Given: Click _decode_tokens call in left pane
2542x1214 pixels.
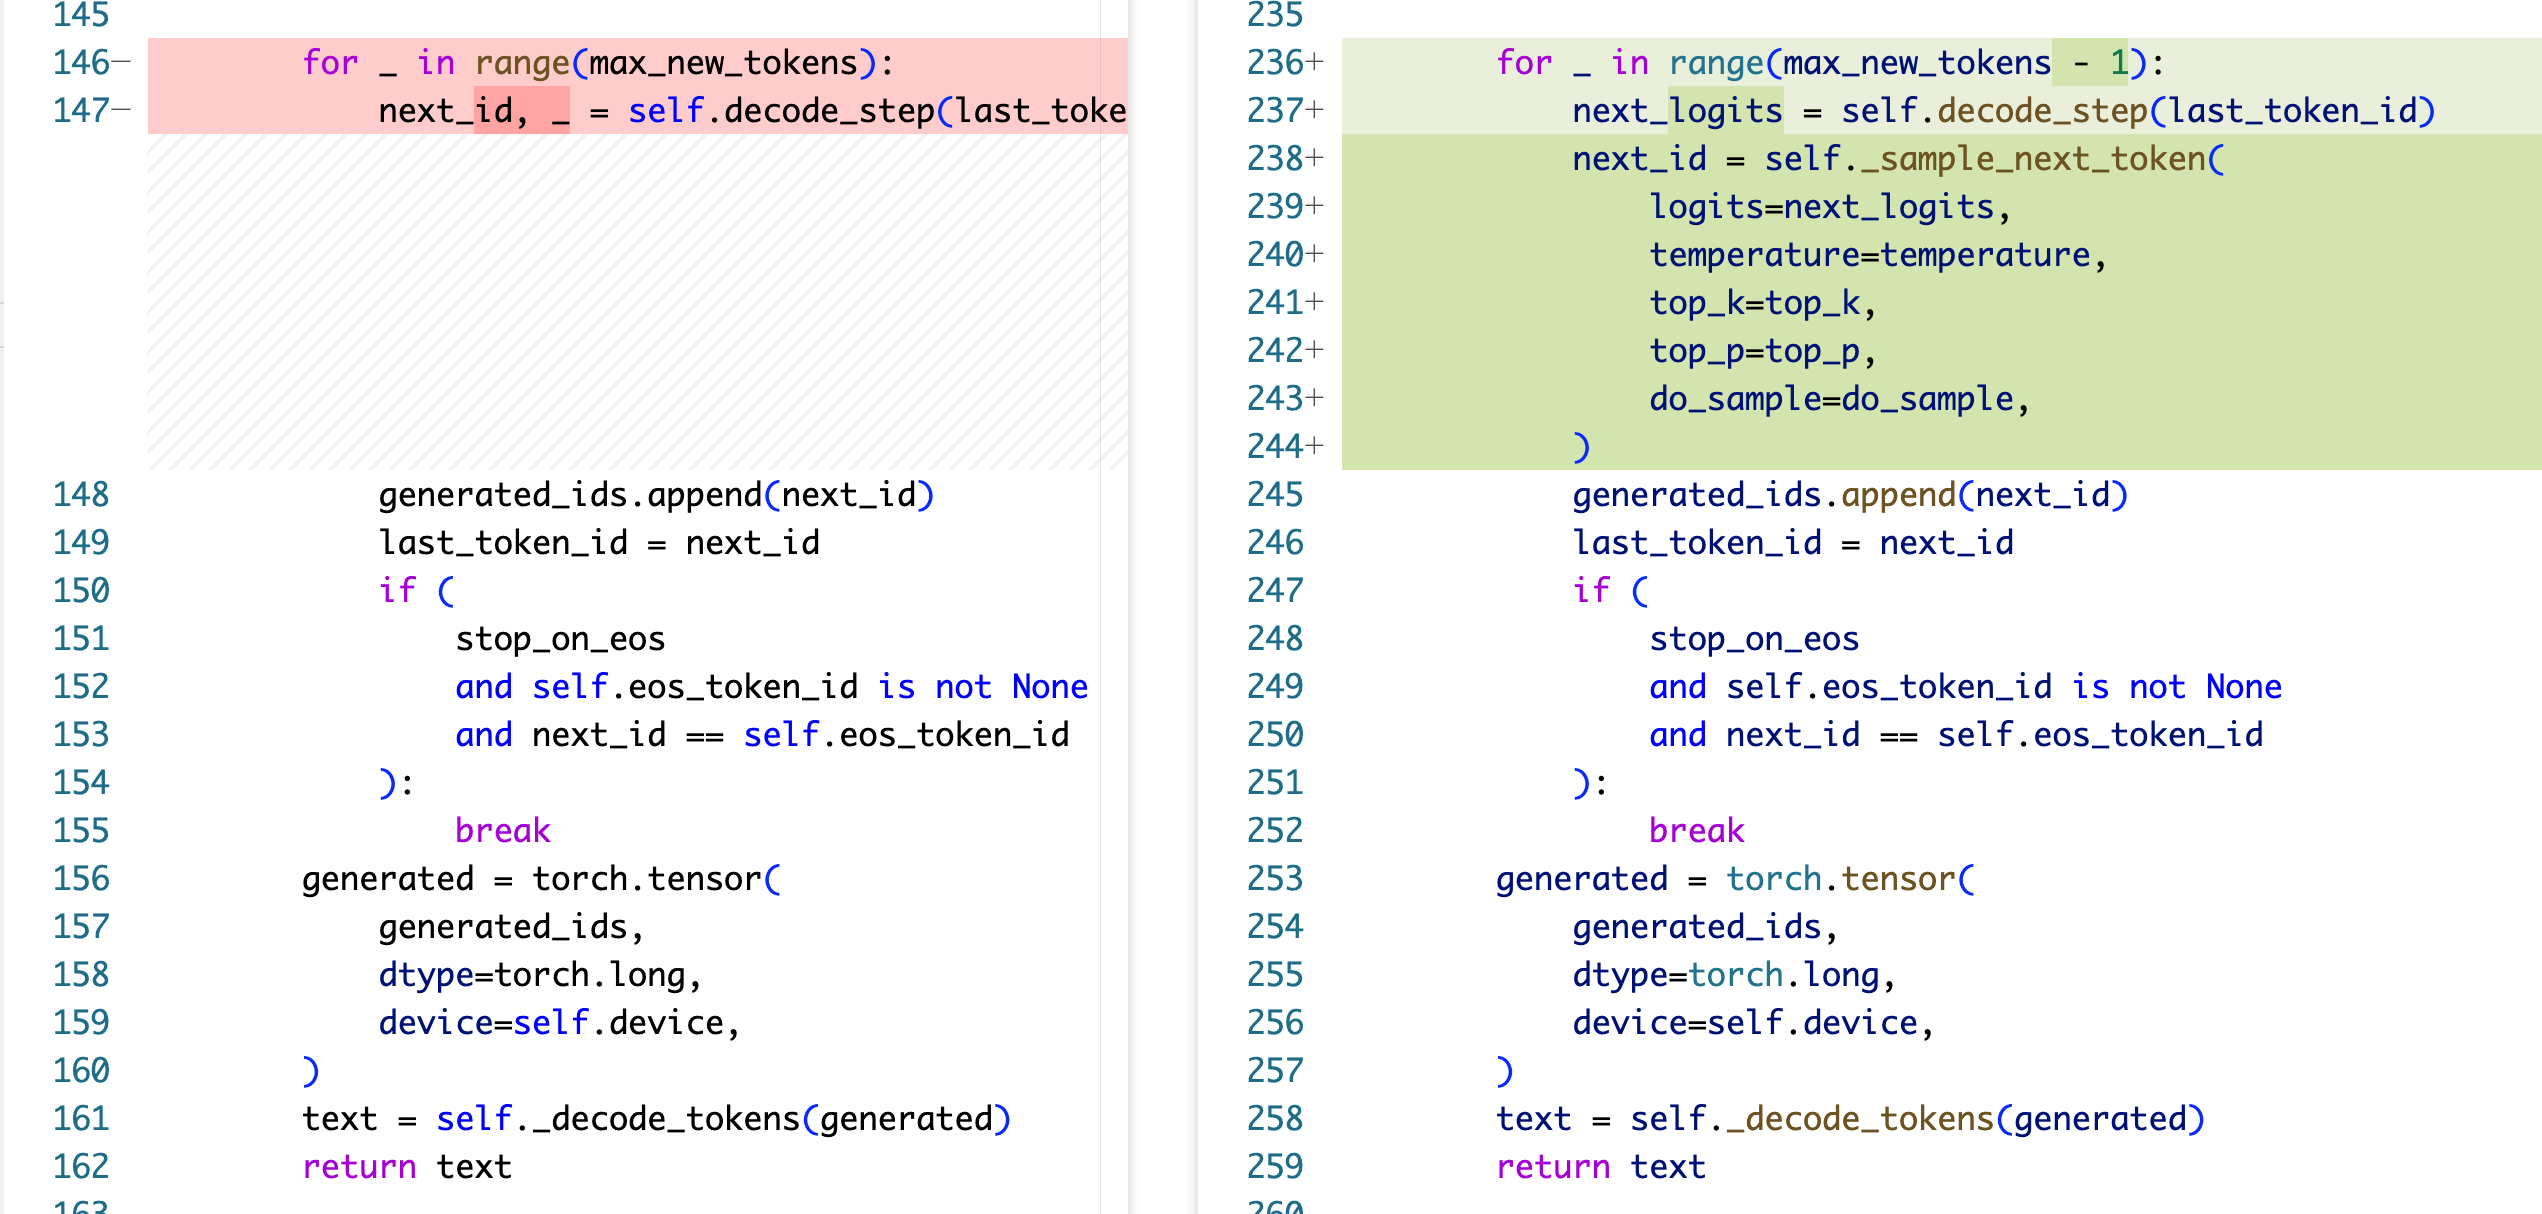Looking at the screenshot, I should [666, 1118].
